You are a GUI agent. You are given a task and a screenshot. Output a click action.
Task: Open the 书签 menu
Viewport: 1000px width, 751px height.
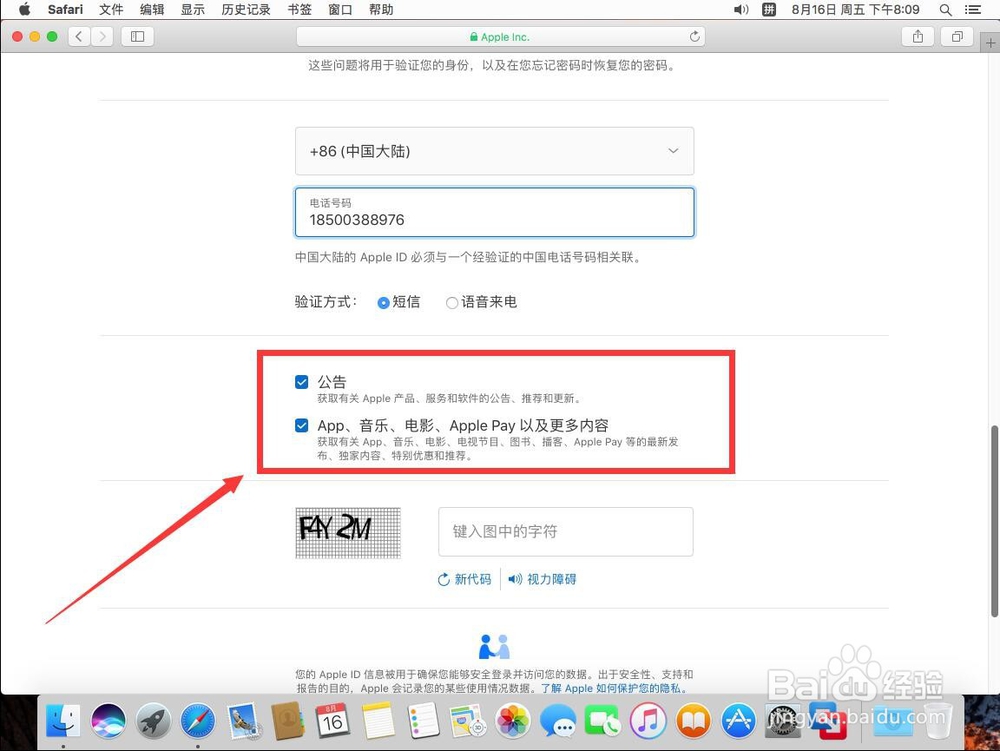click(x=300, y=10)
